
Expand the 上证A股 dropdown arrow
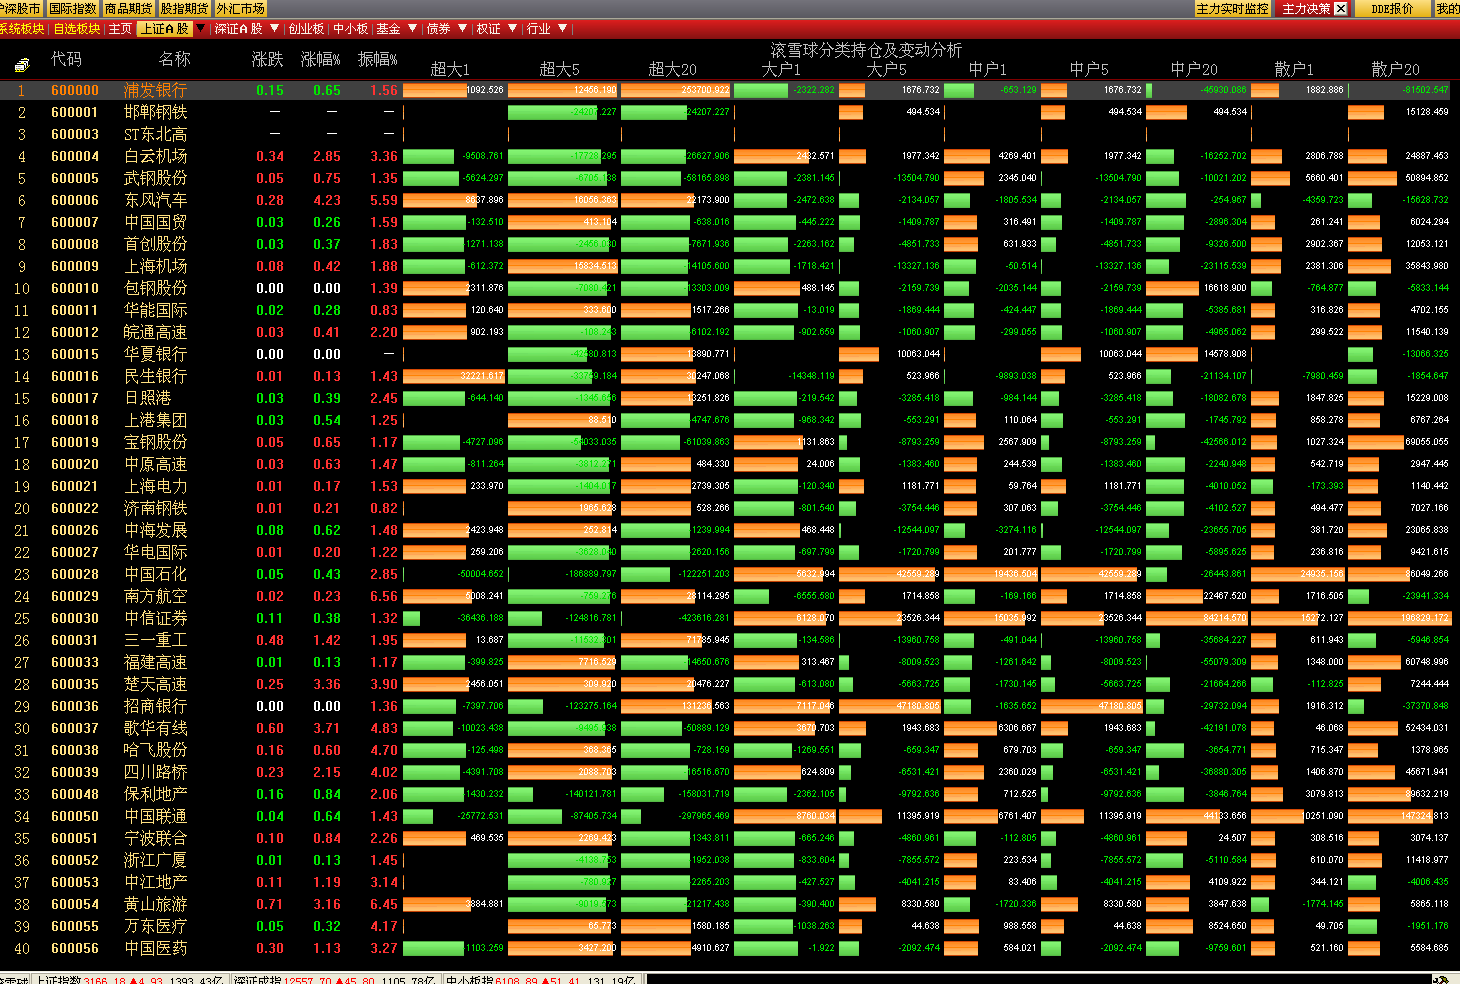point(198,28)
